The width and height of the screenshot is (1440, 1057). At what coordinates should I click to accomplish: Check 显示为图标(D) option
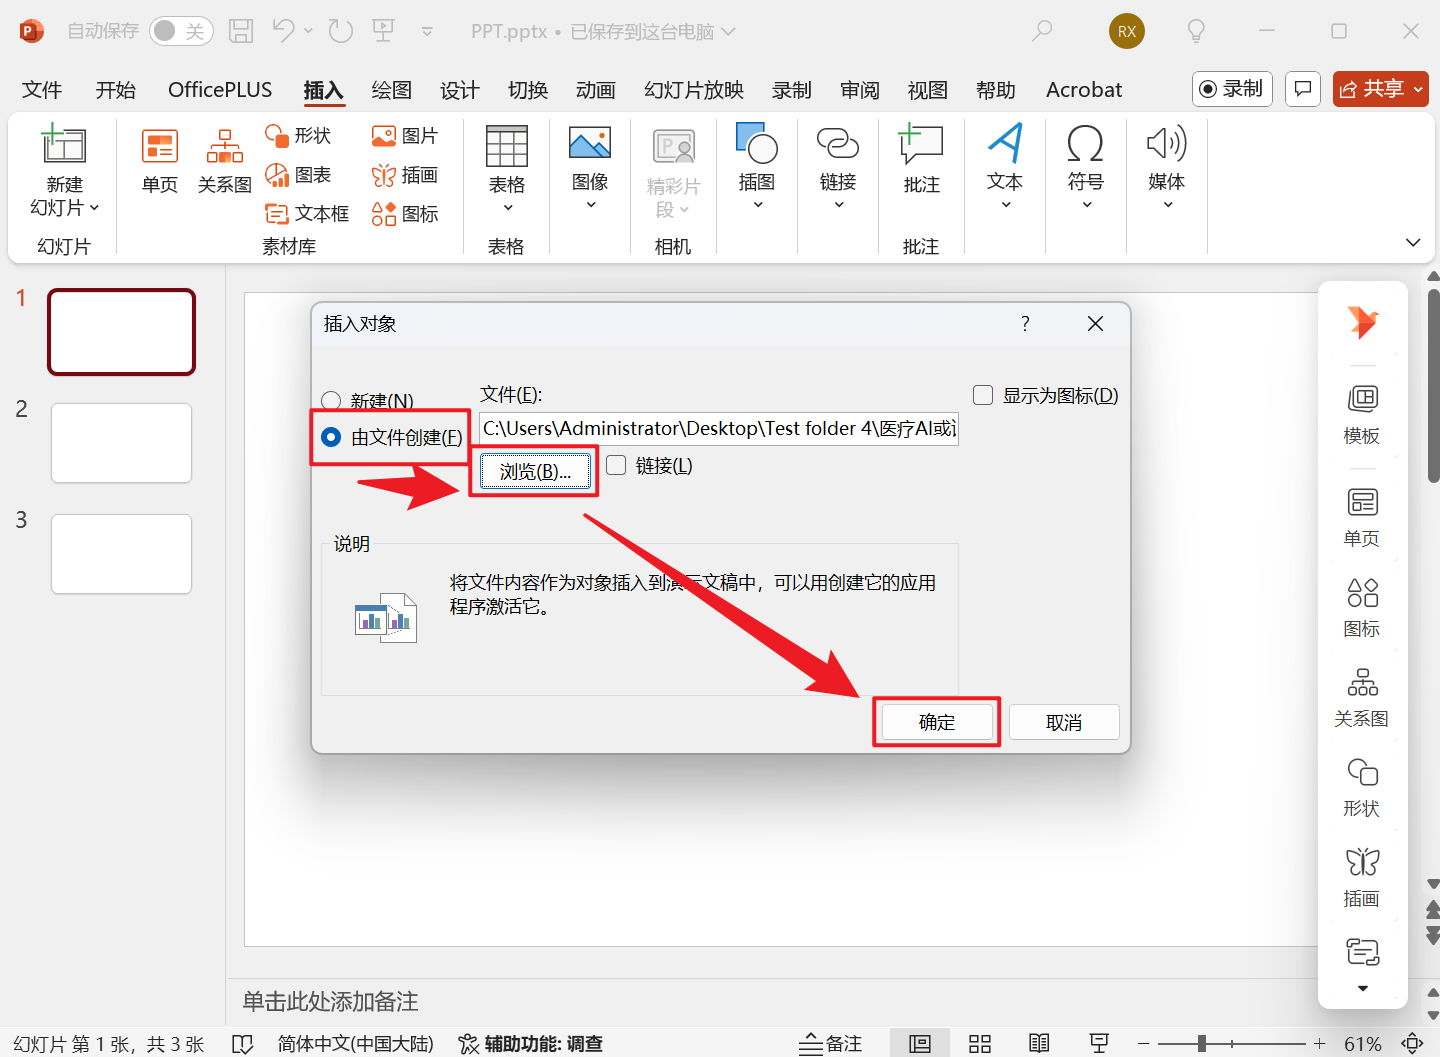[x=982, y=394]
